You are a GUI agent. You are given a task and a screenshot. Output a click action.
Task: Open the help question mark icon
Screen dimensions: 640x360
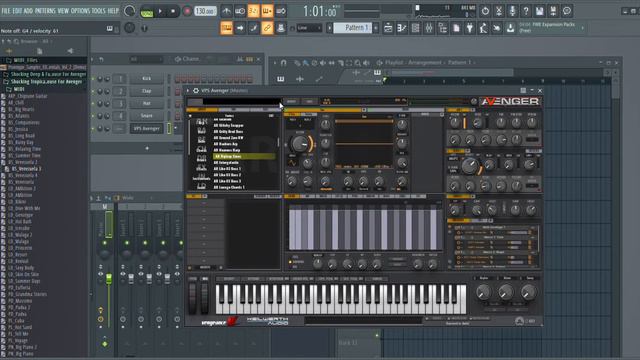(x=526, y=11)
